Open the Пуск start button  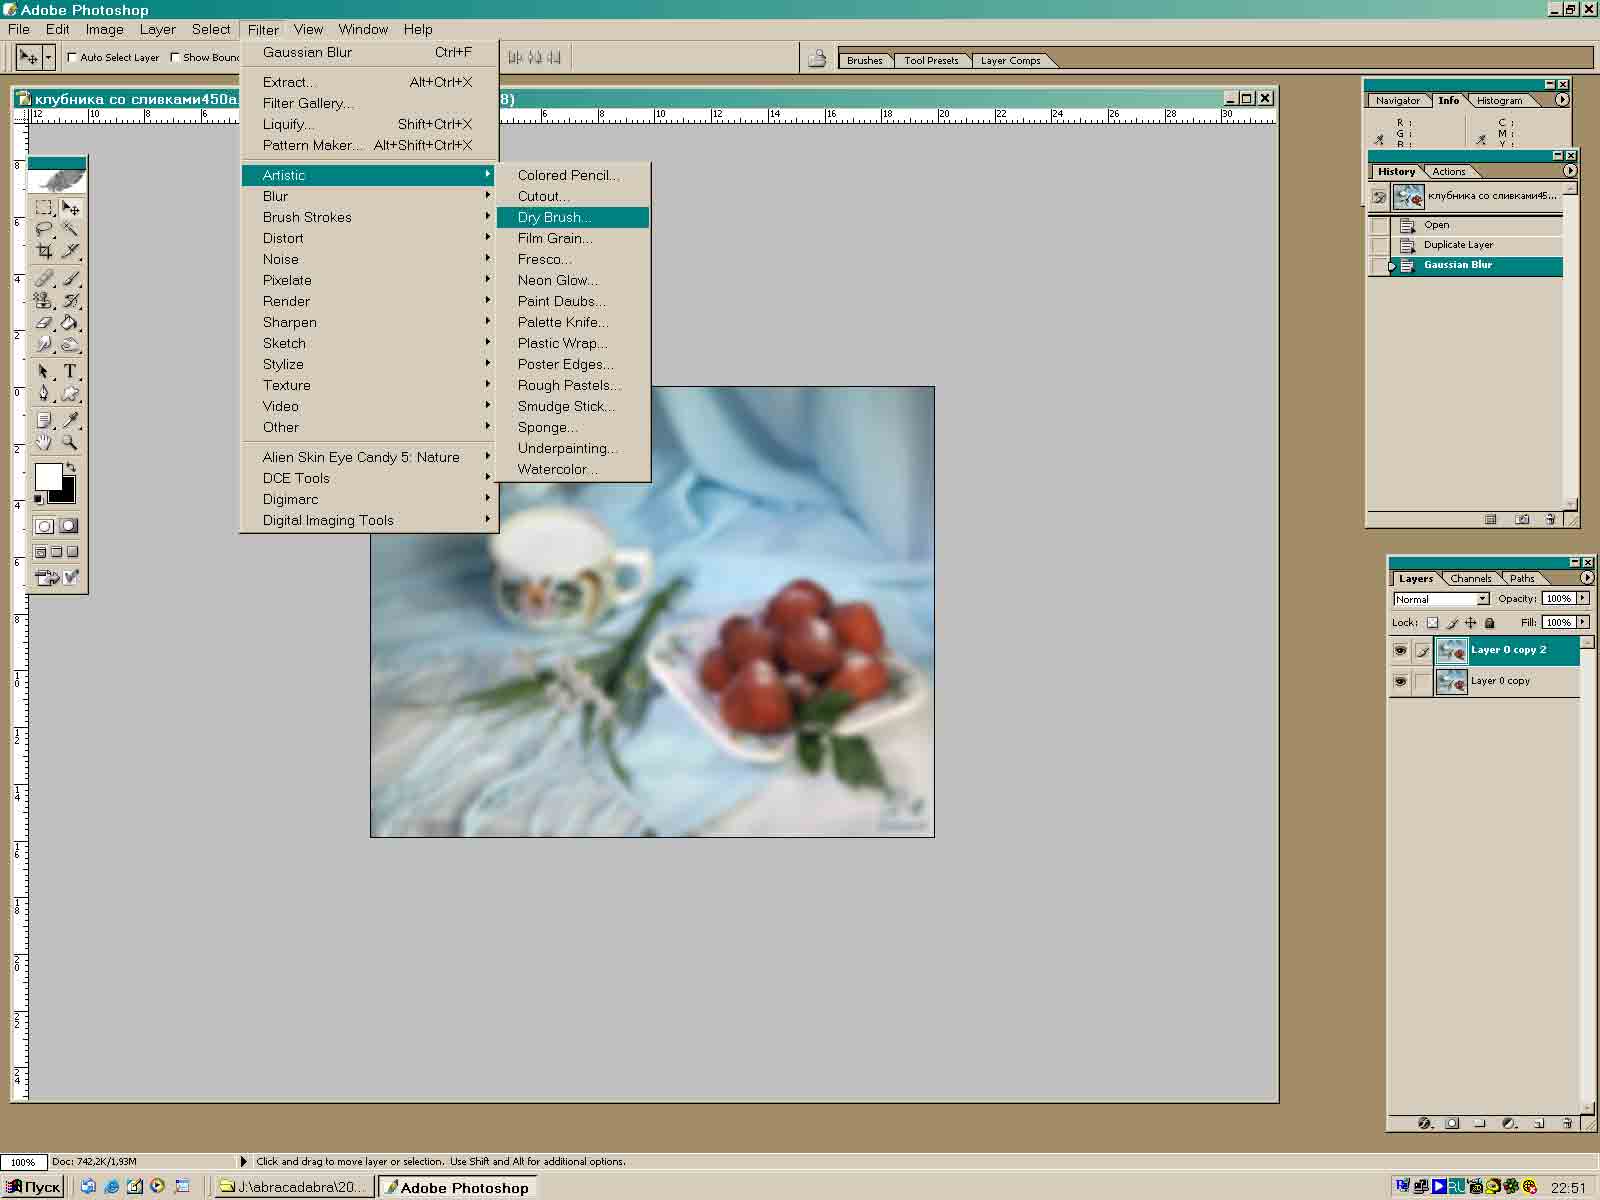(34, 1187)
